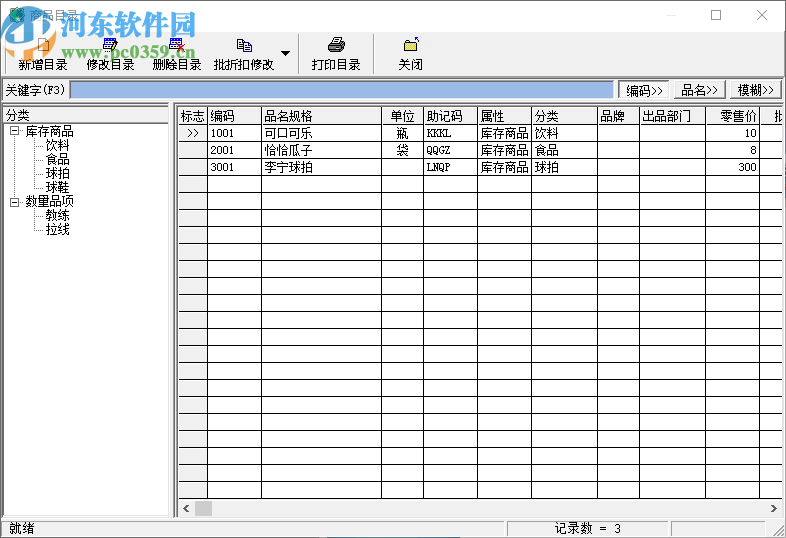
Task: Open the dropdown arrow beside 批折扣修改
Action: coord(285,53)
